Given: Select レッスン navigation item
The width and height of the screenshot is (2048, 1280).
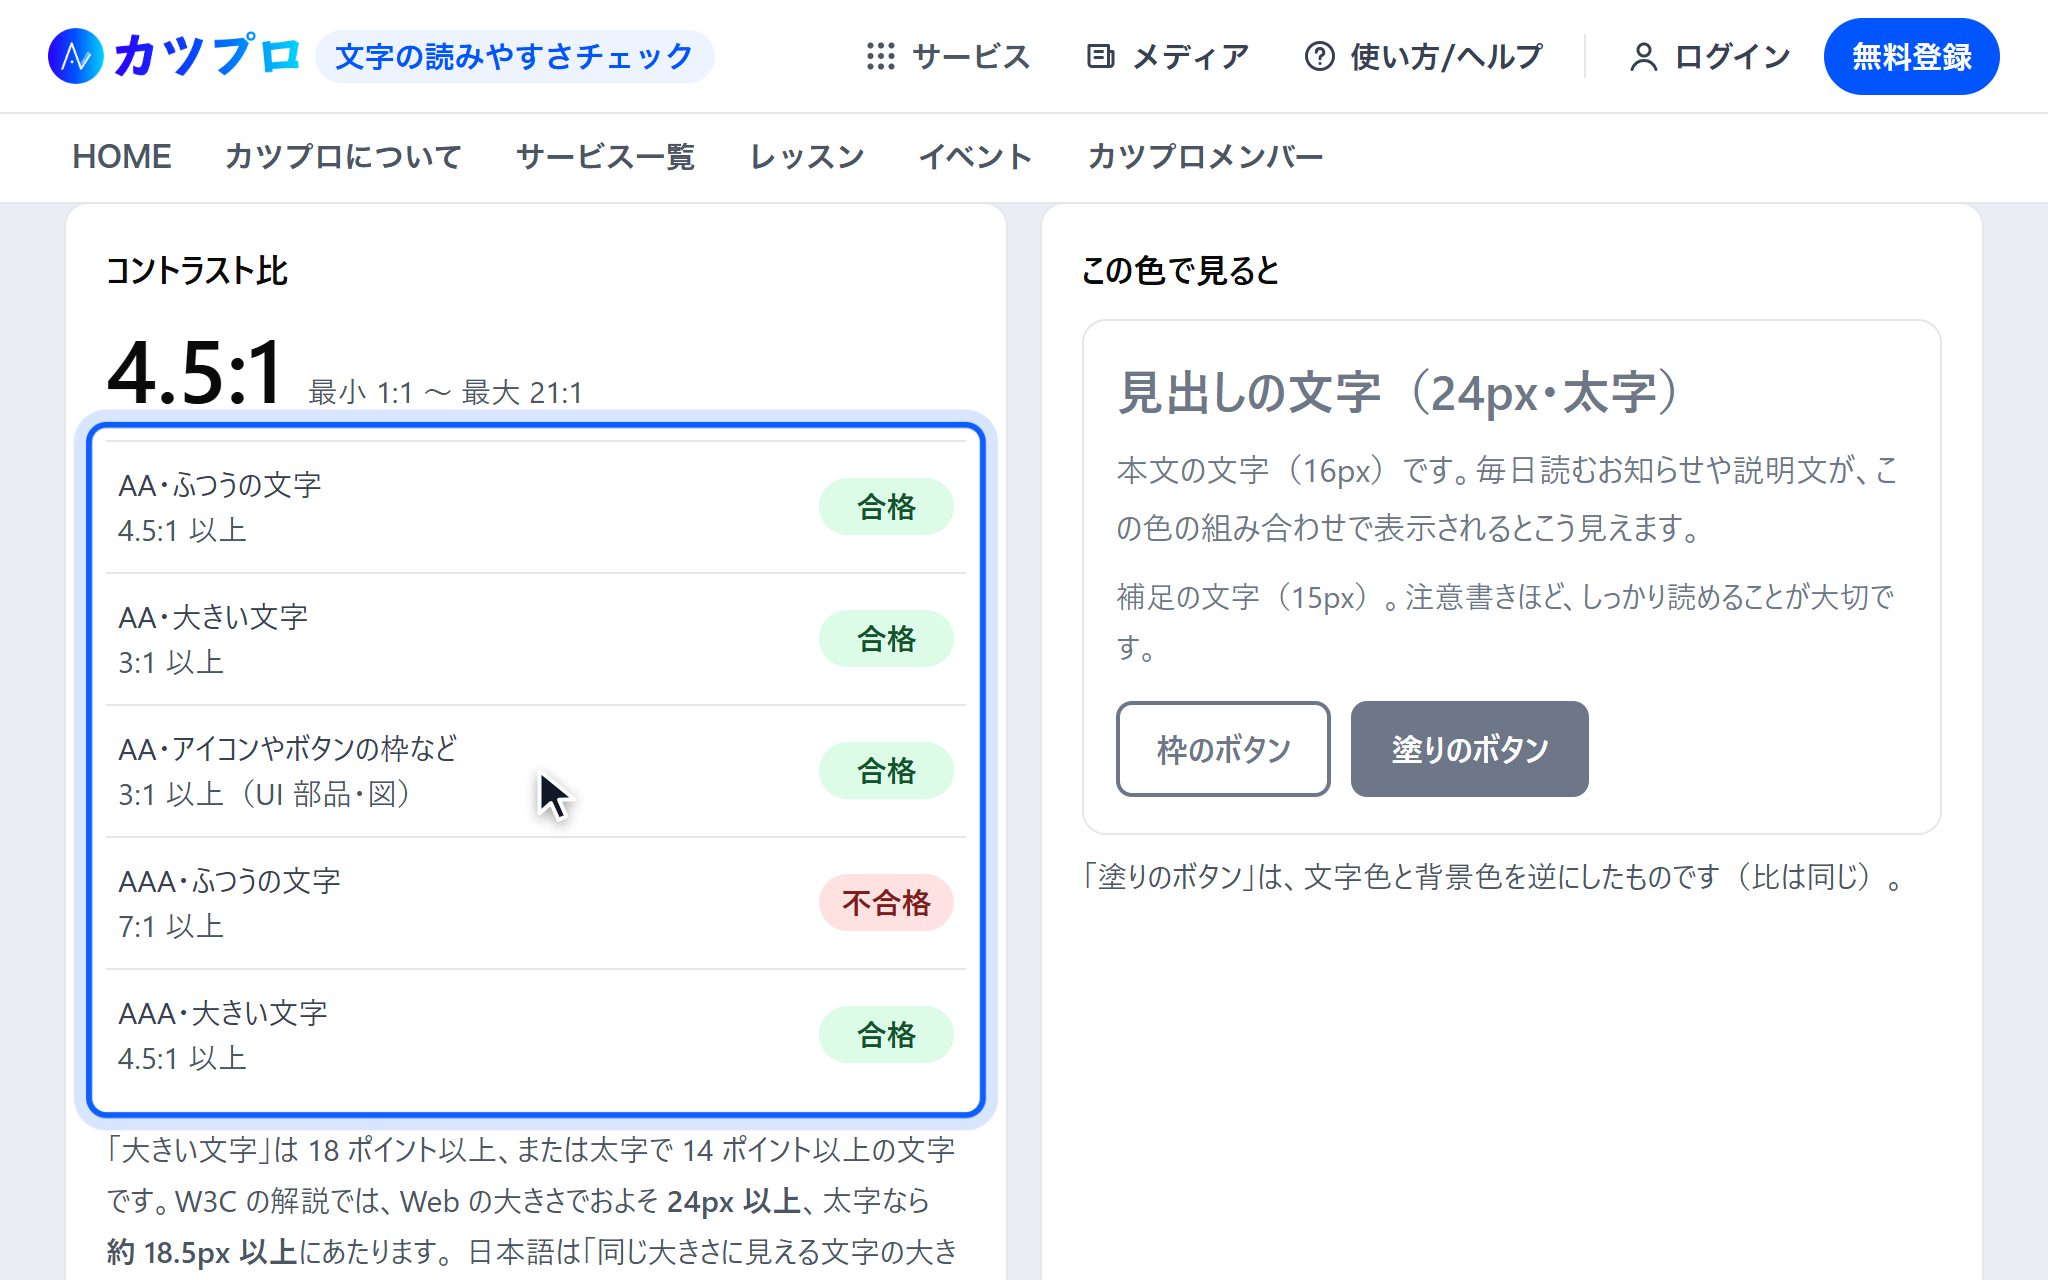Looking at the screenshot, I should pos(807,157).
